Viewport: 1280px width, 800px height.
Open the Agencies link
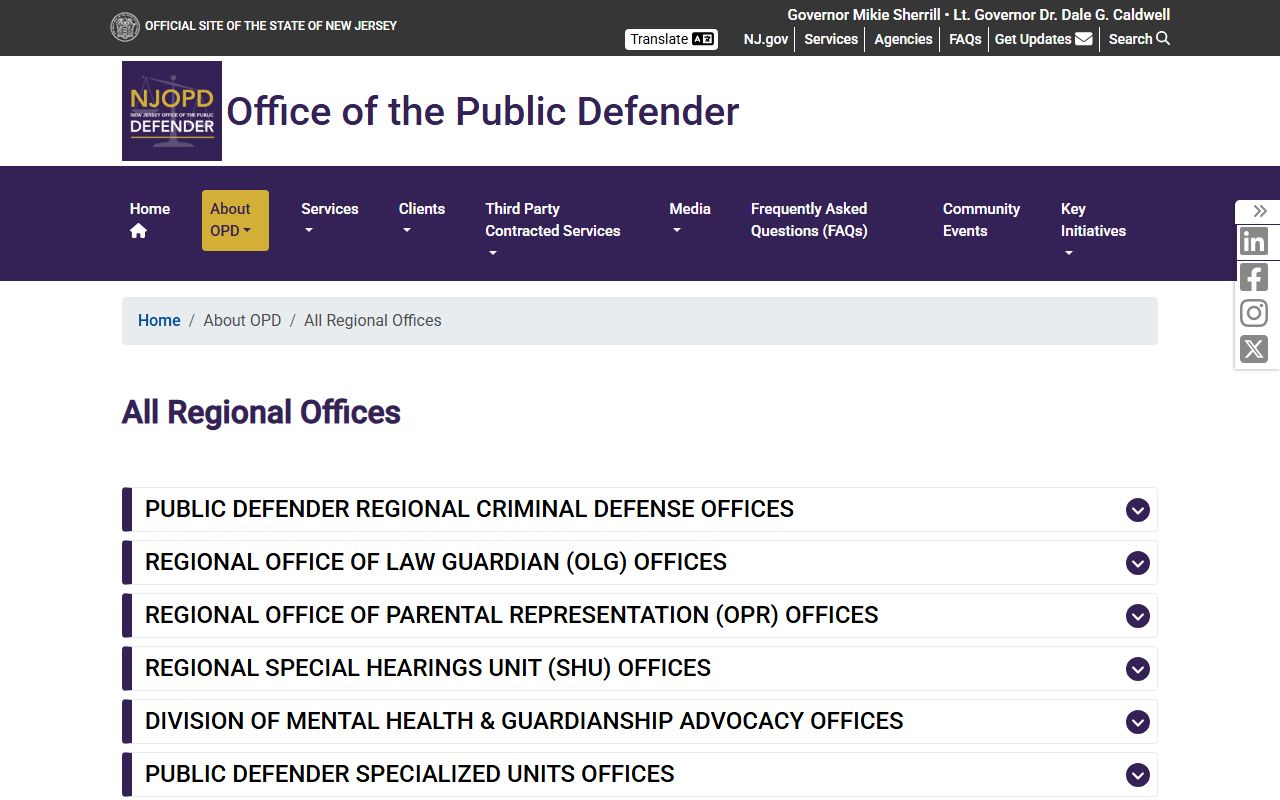click(x=903, y=39)
